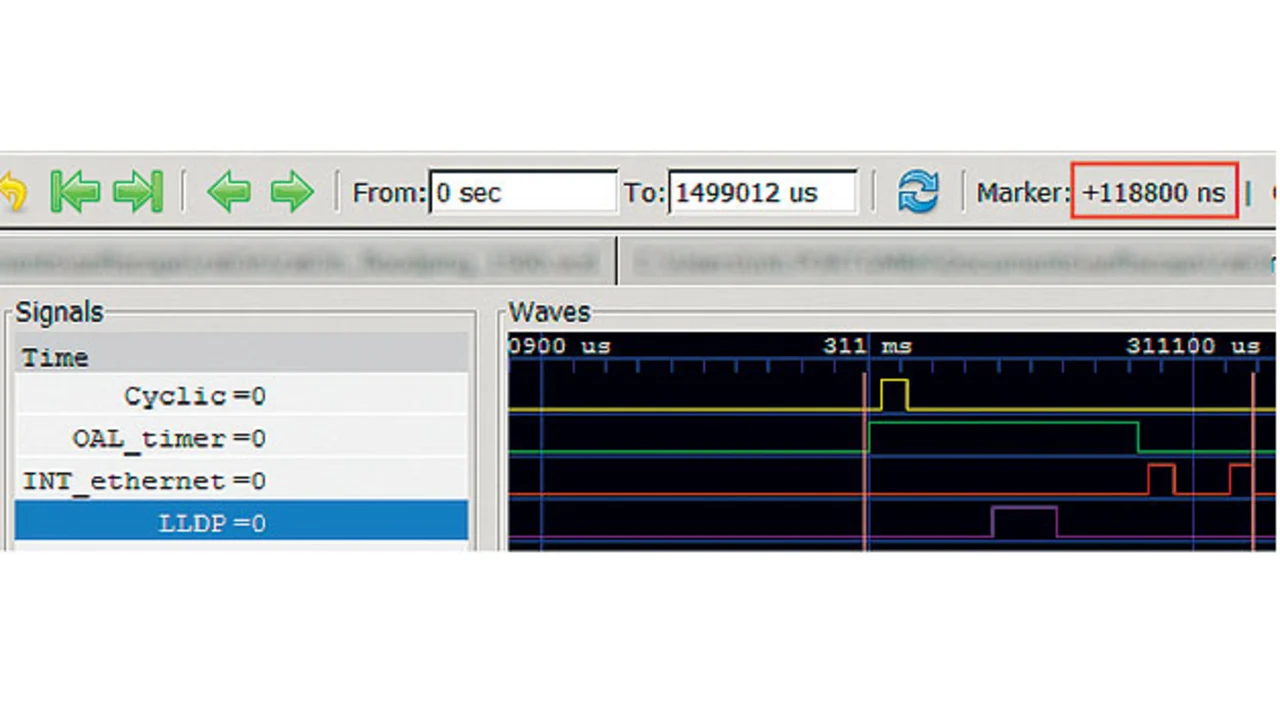
Task: Click the undo arrow icon in toolbar
Action: coord(12,190)
